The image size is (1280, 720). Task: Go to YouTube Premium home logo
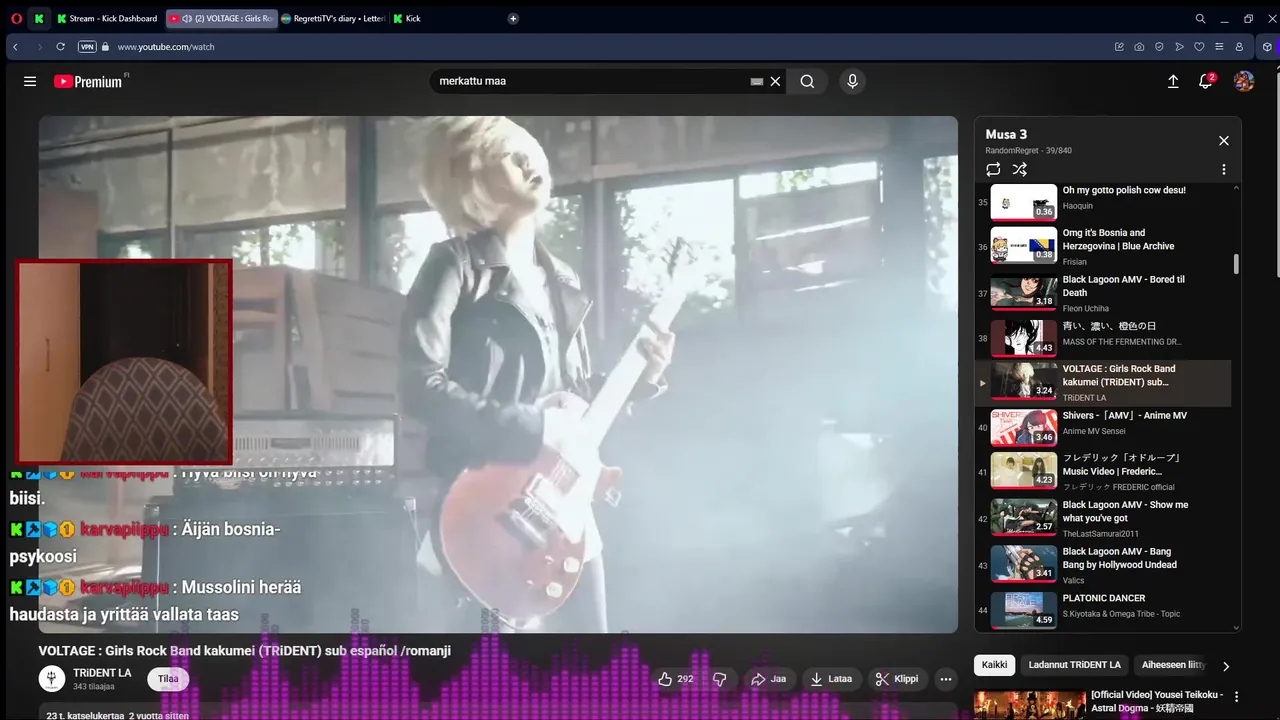pyautogui.click(x=88, y=81)
